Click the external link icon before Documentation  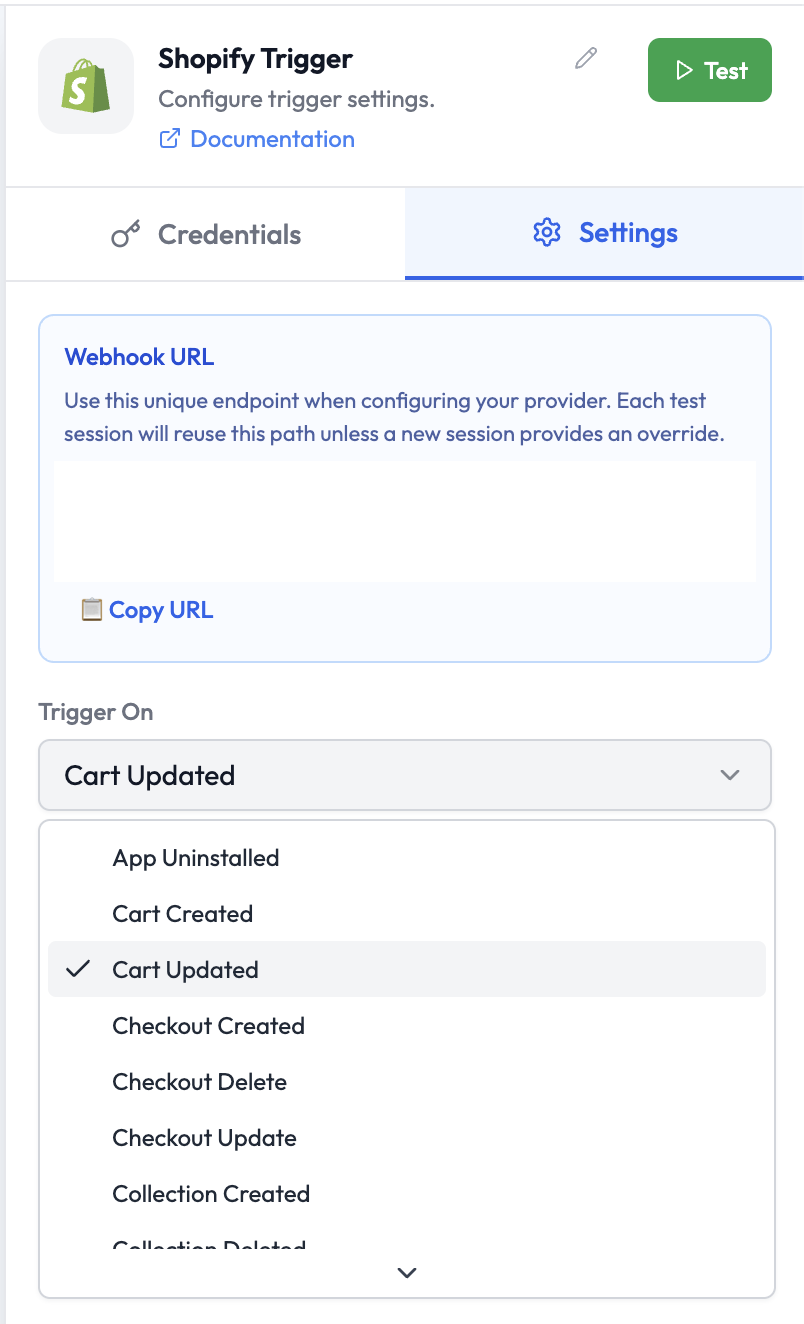point(172,139)
